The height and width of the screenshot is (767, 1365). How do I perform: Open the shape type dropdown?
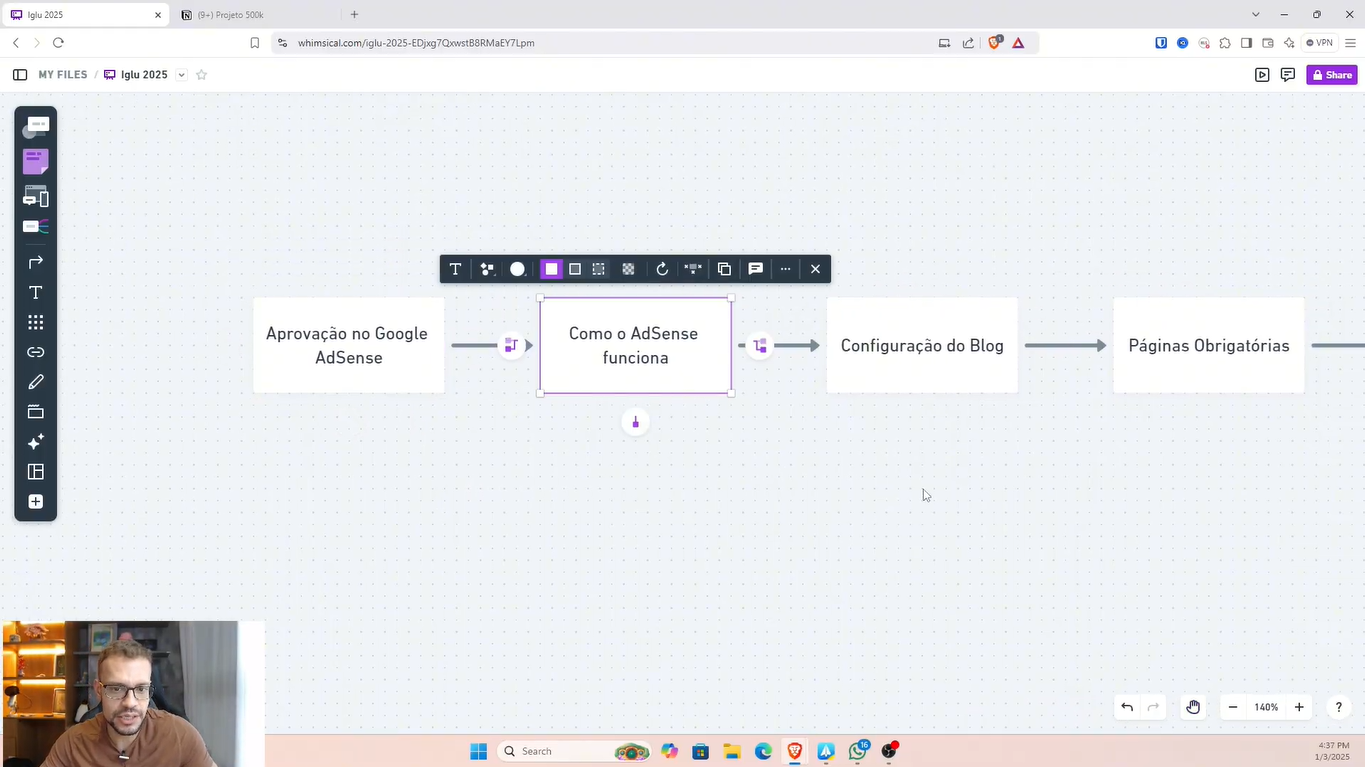point(487,269)
